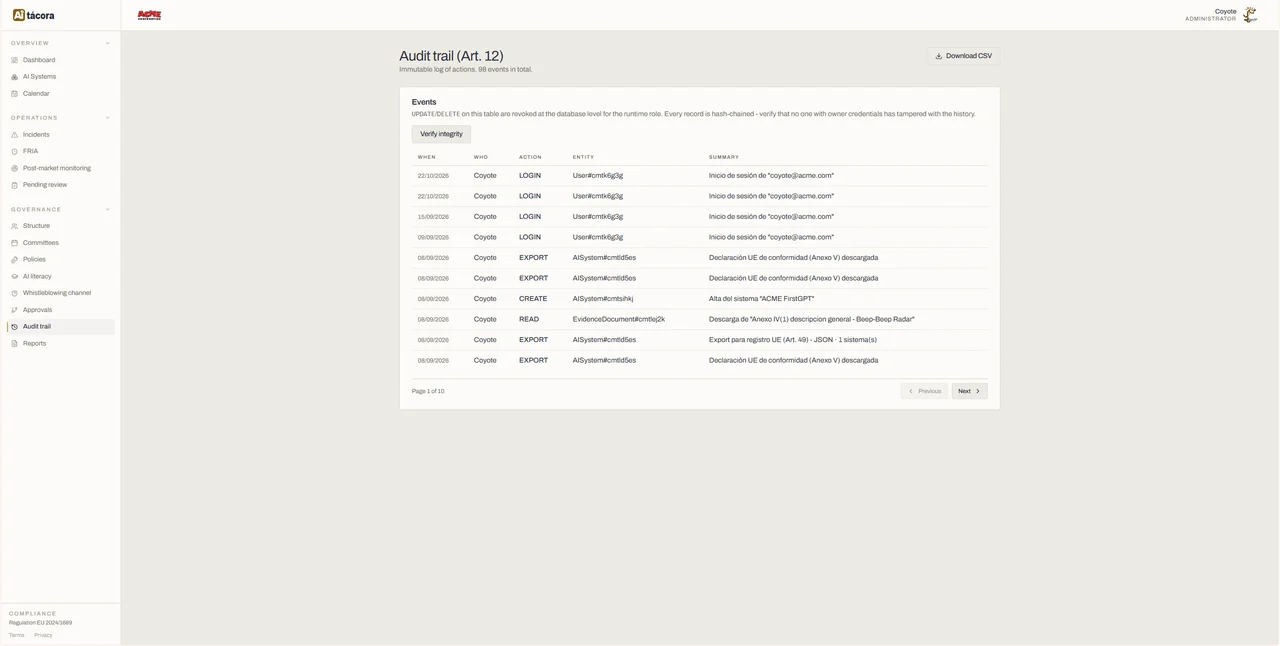This screenshot has height=646, width=1280.
Task: Select entity AISystem#cmtsihkj
Action: click(x=603, y=299)
